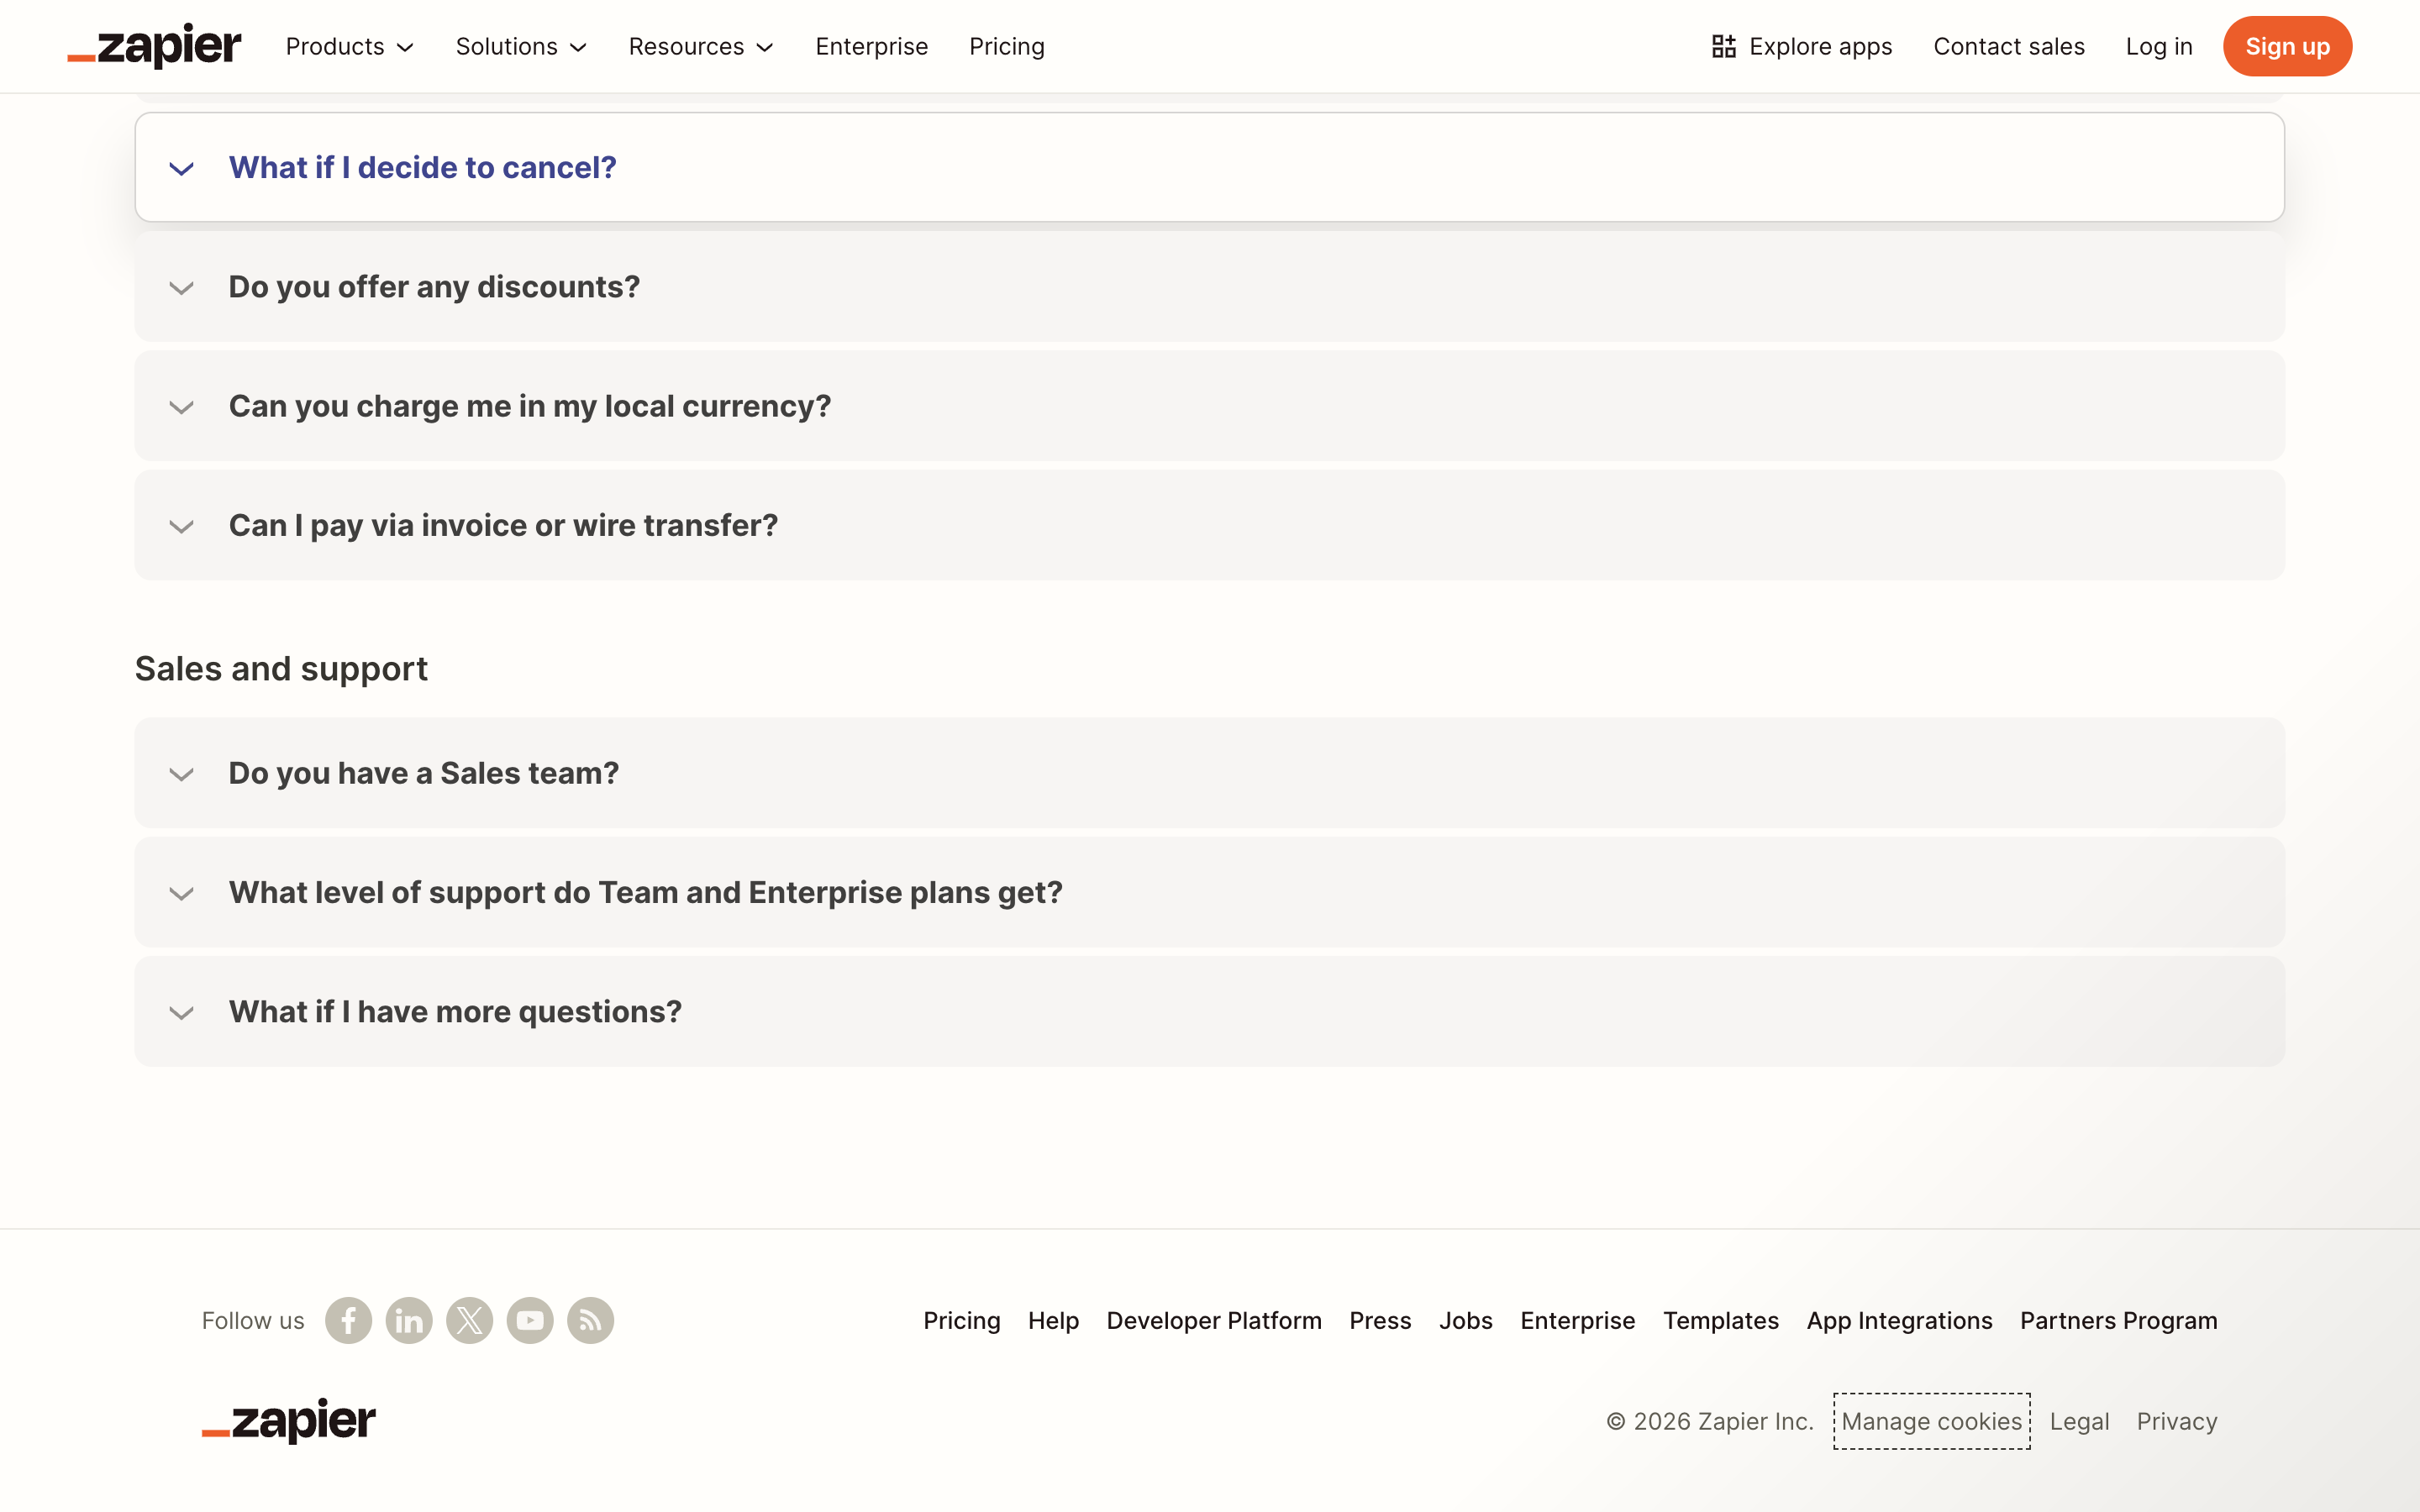This screenshot has width=2420, height=1512.
Task: Open the Solutions dropdown menu
Action: (521, 46)
